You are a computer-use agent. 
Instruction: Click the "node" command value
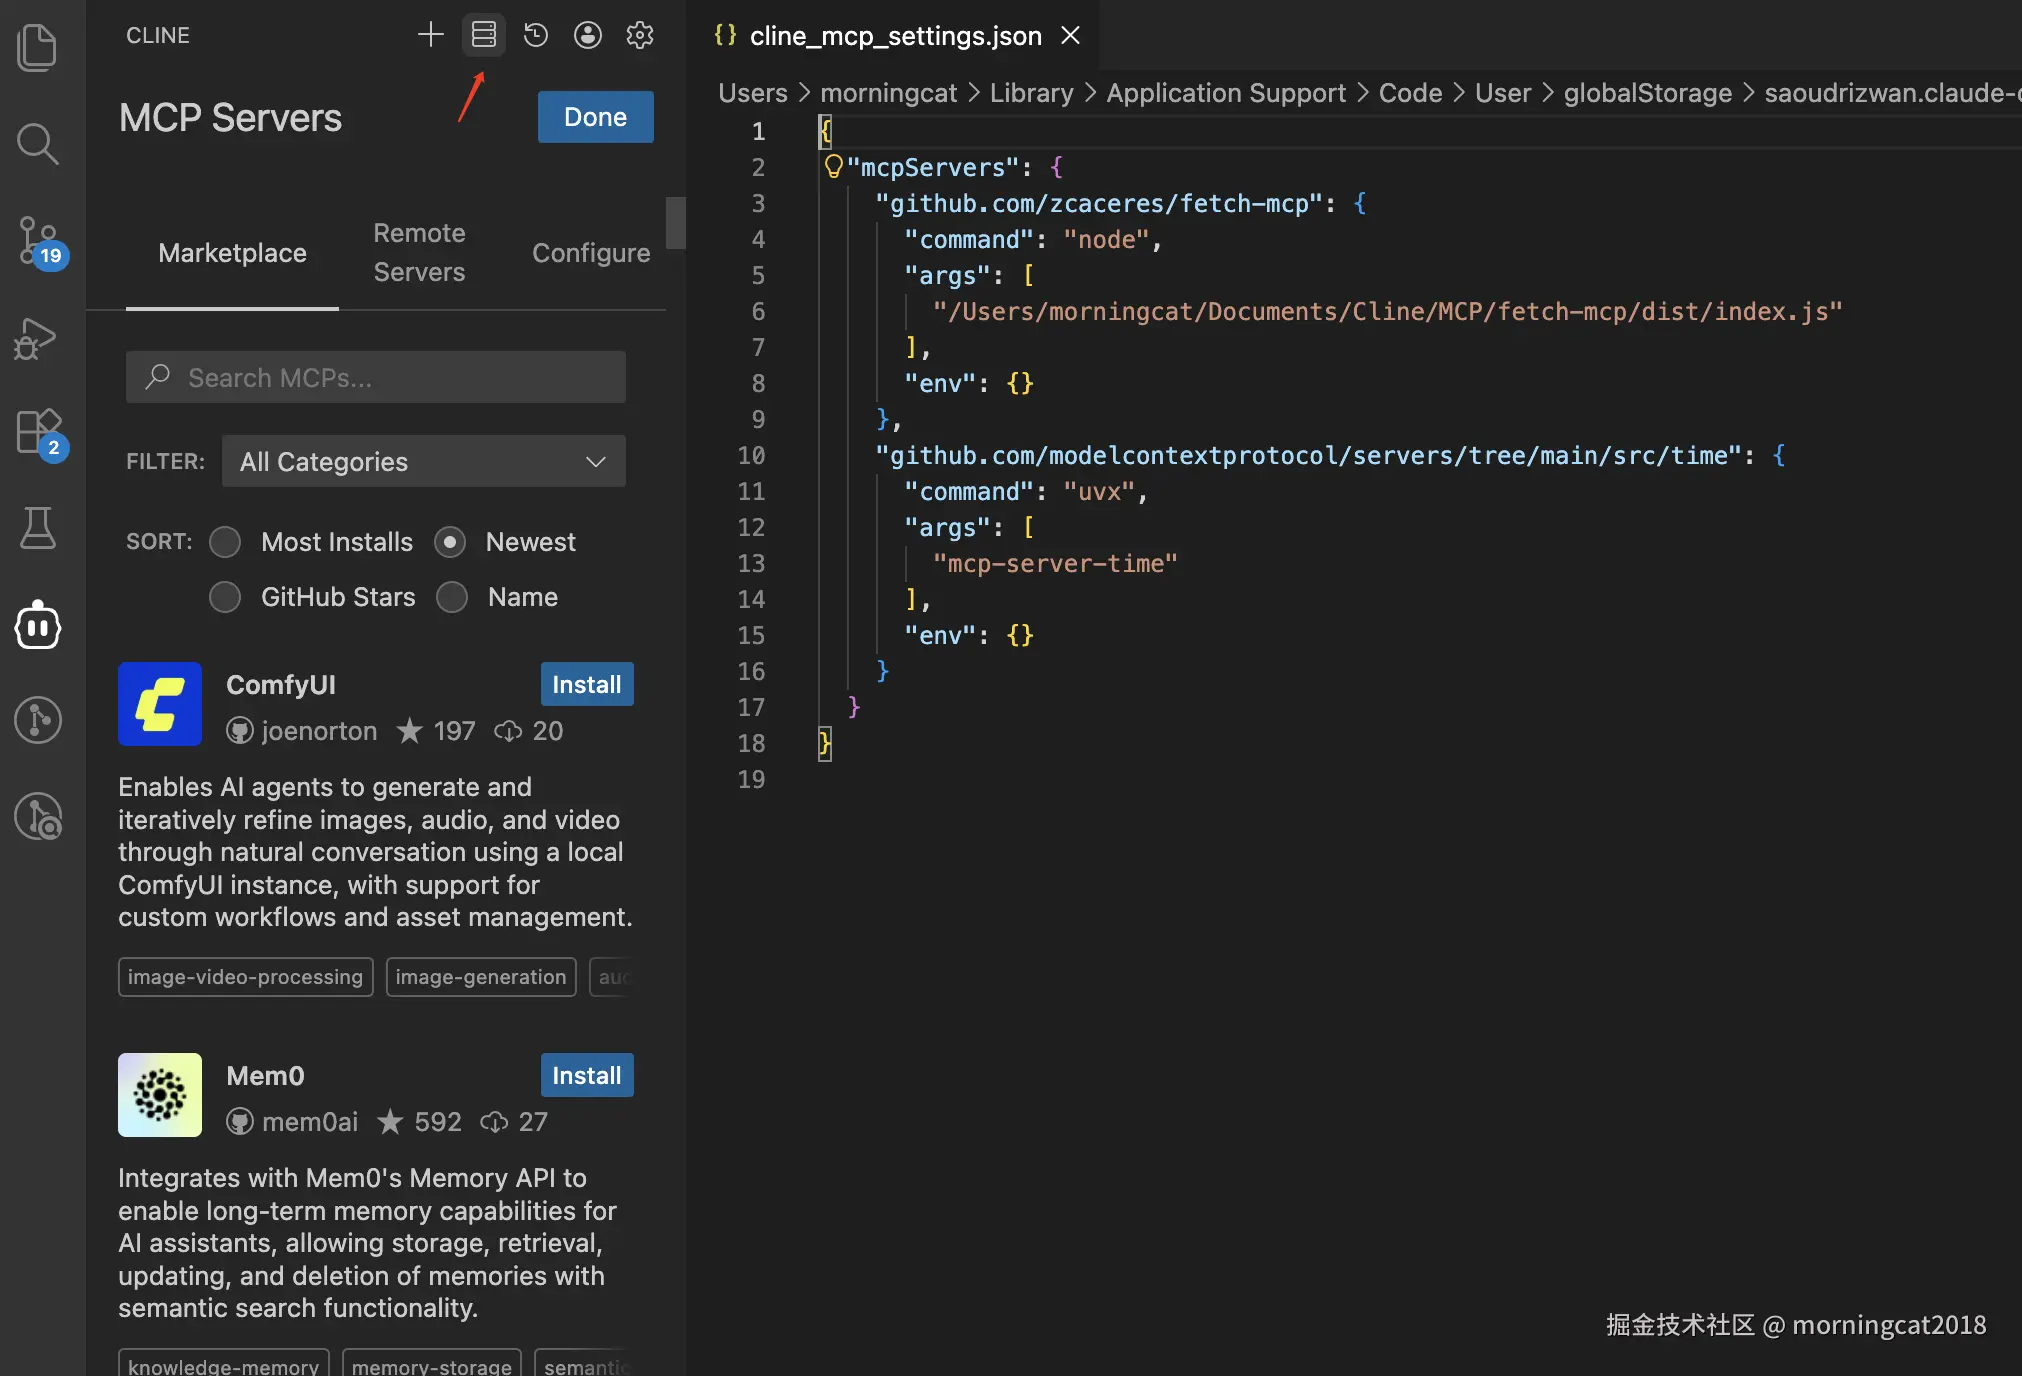pyautogui.click(x=1106, y=239)
